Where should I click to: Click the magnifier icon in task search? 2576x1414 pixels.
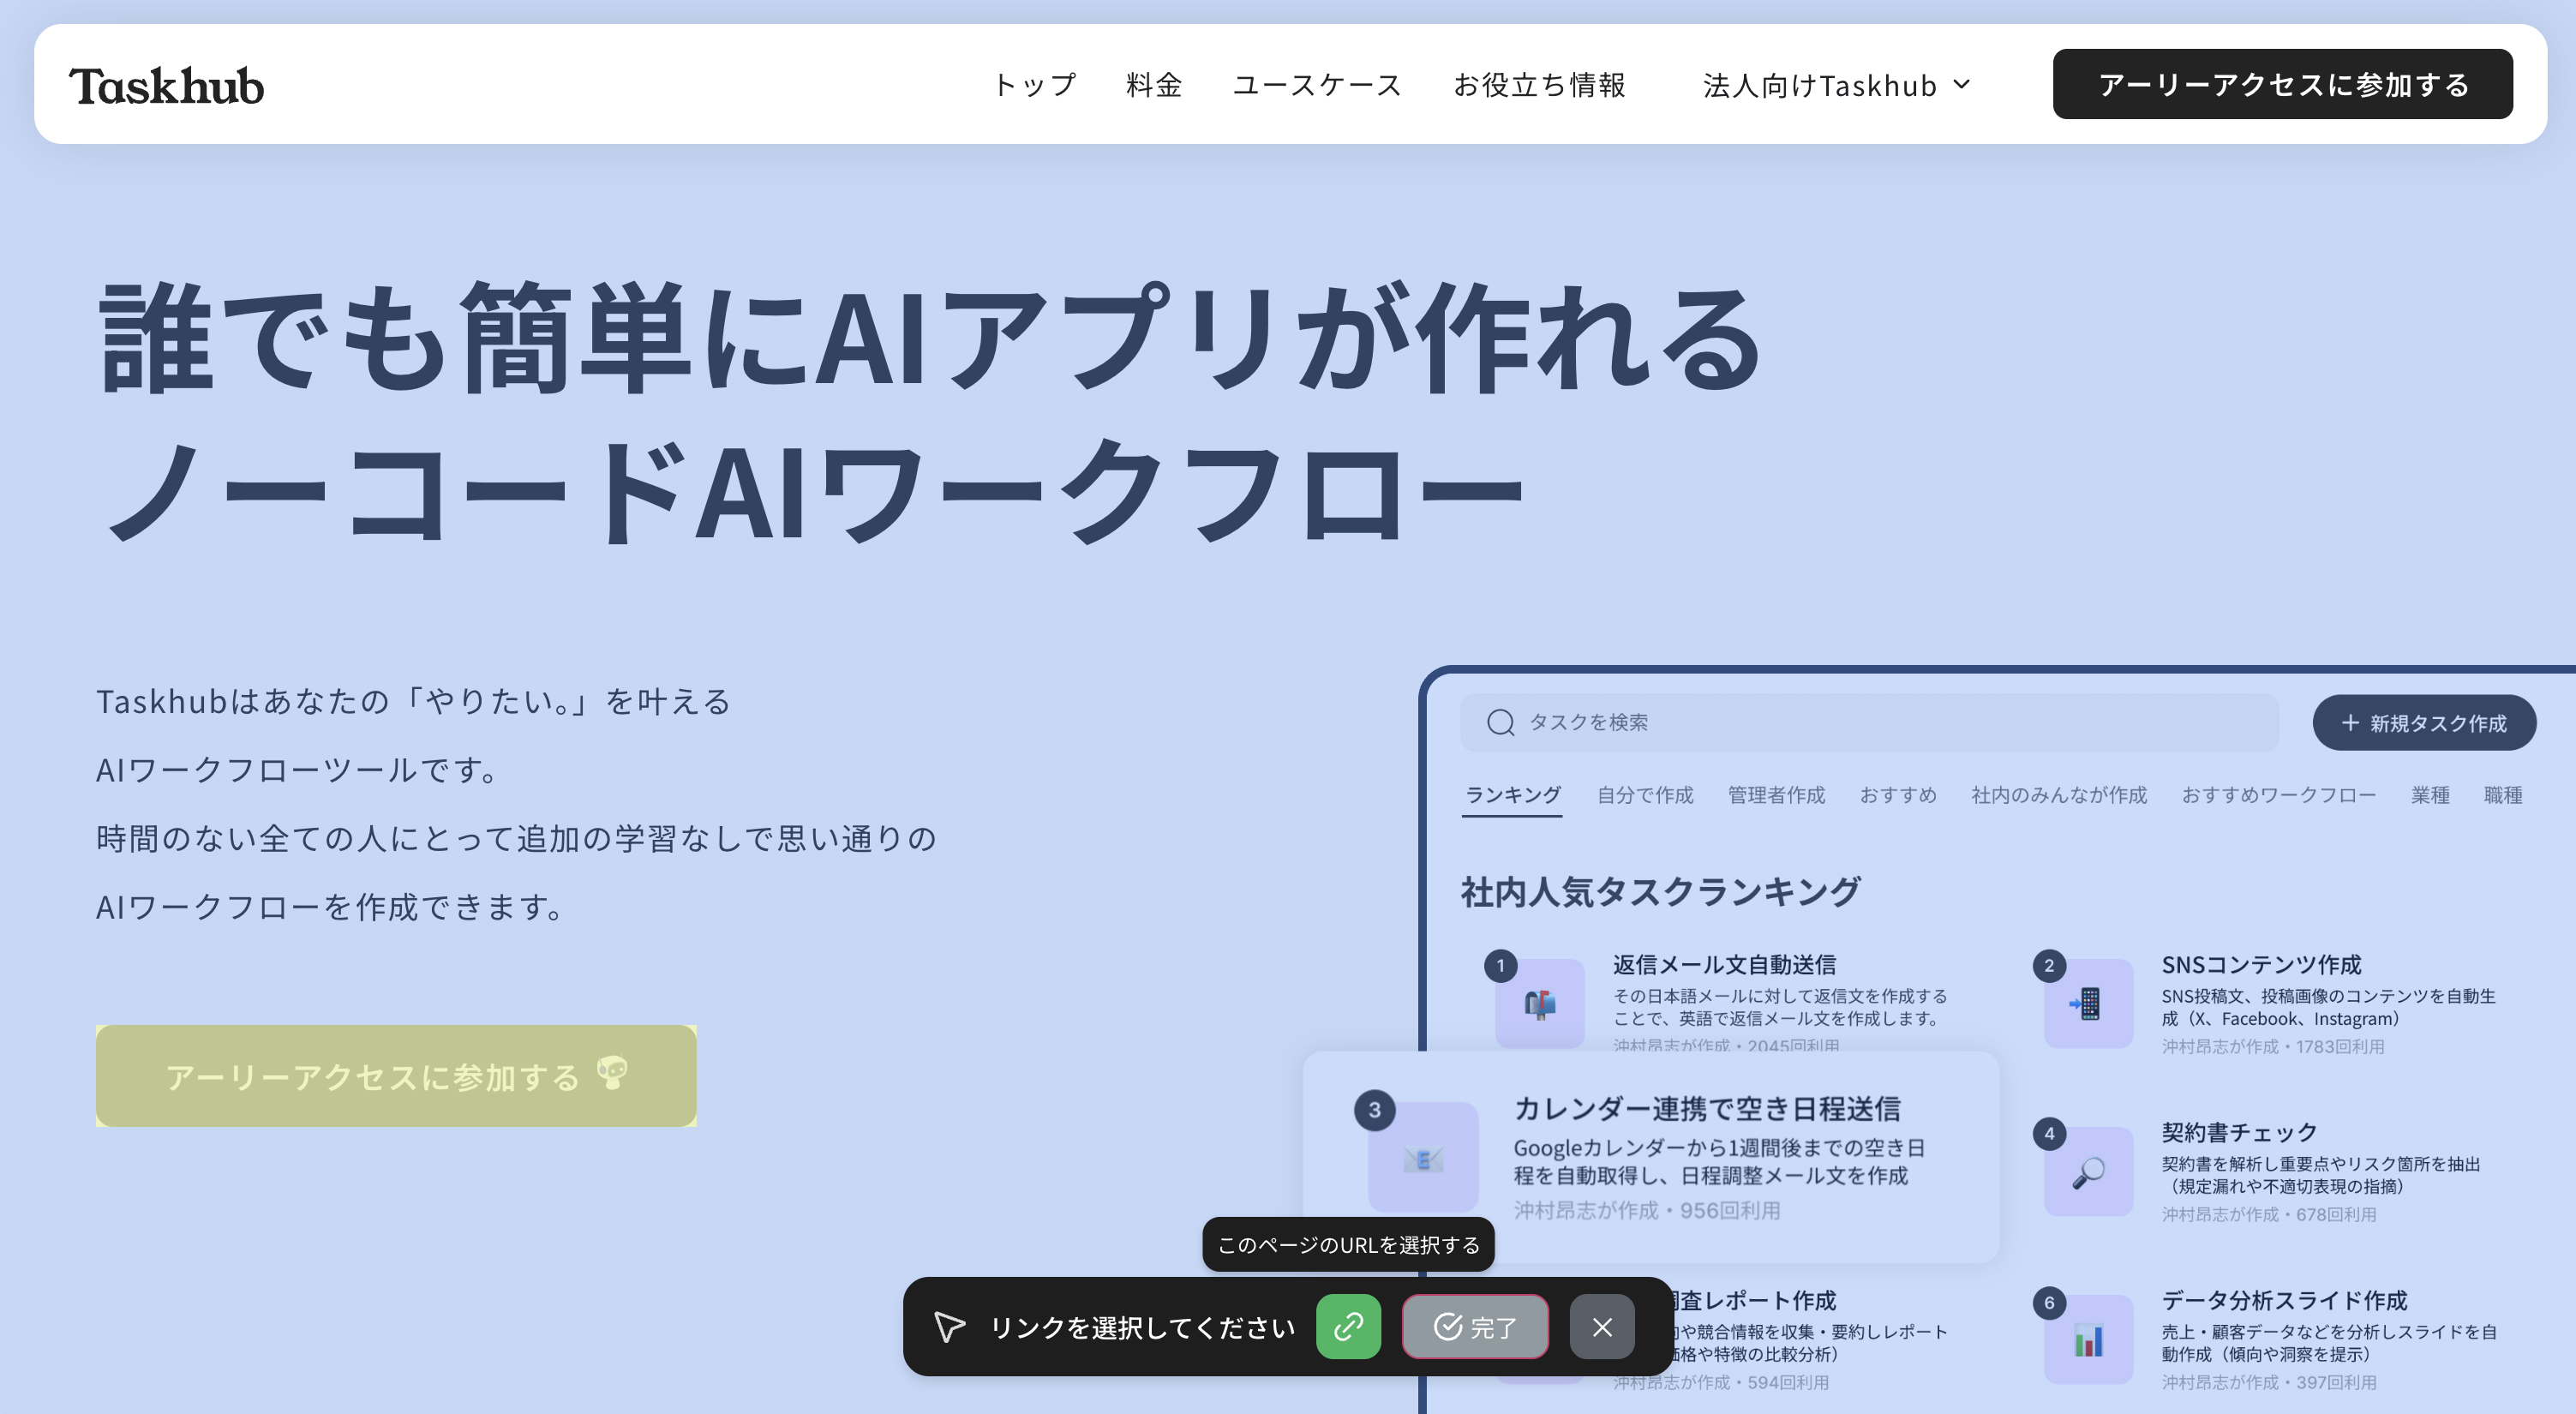pos(1500,722)
